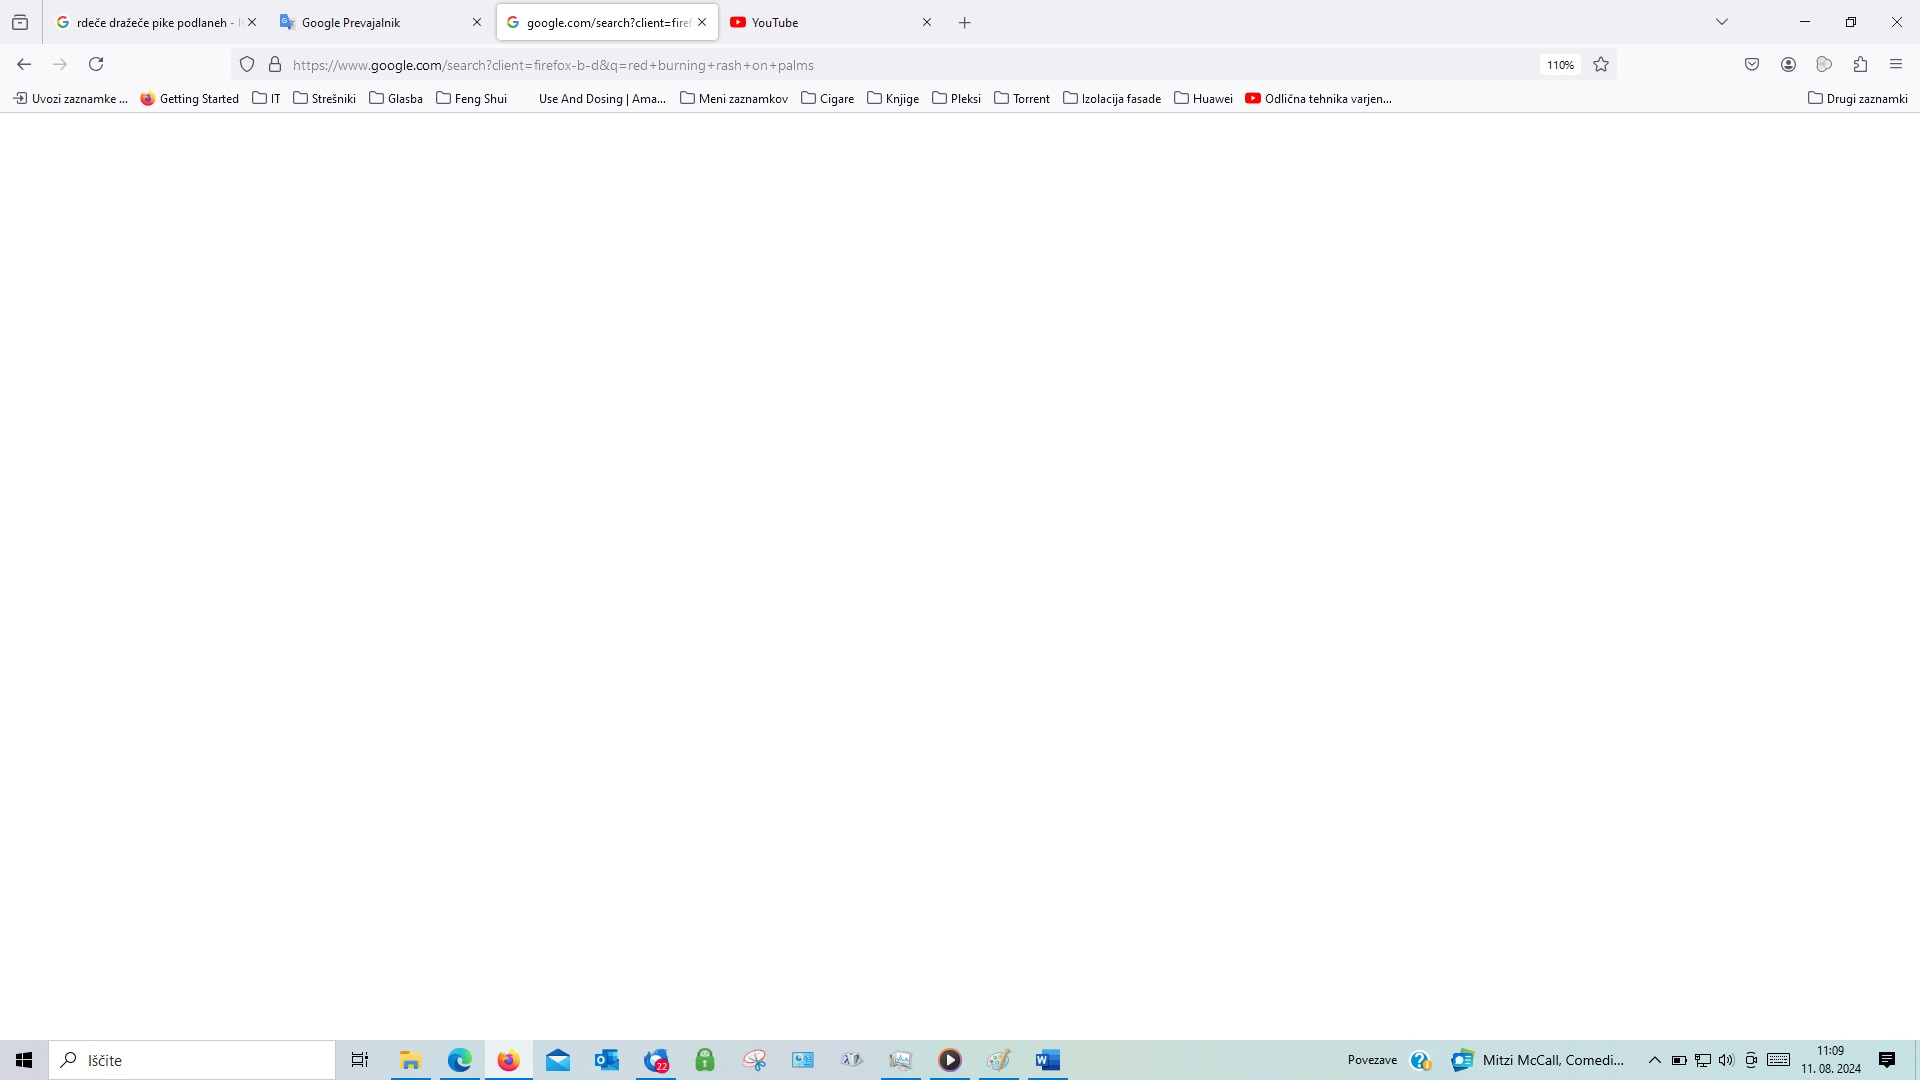The height and width of the screenshot is (1080, 1920).
Task: Bookmark this page with the star icon
Action: pyautogui.click(x=1601, y=64)
